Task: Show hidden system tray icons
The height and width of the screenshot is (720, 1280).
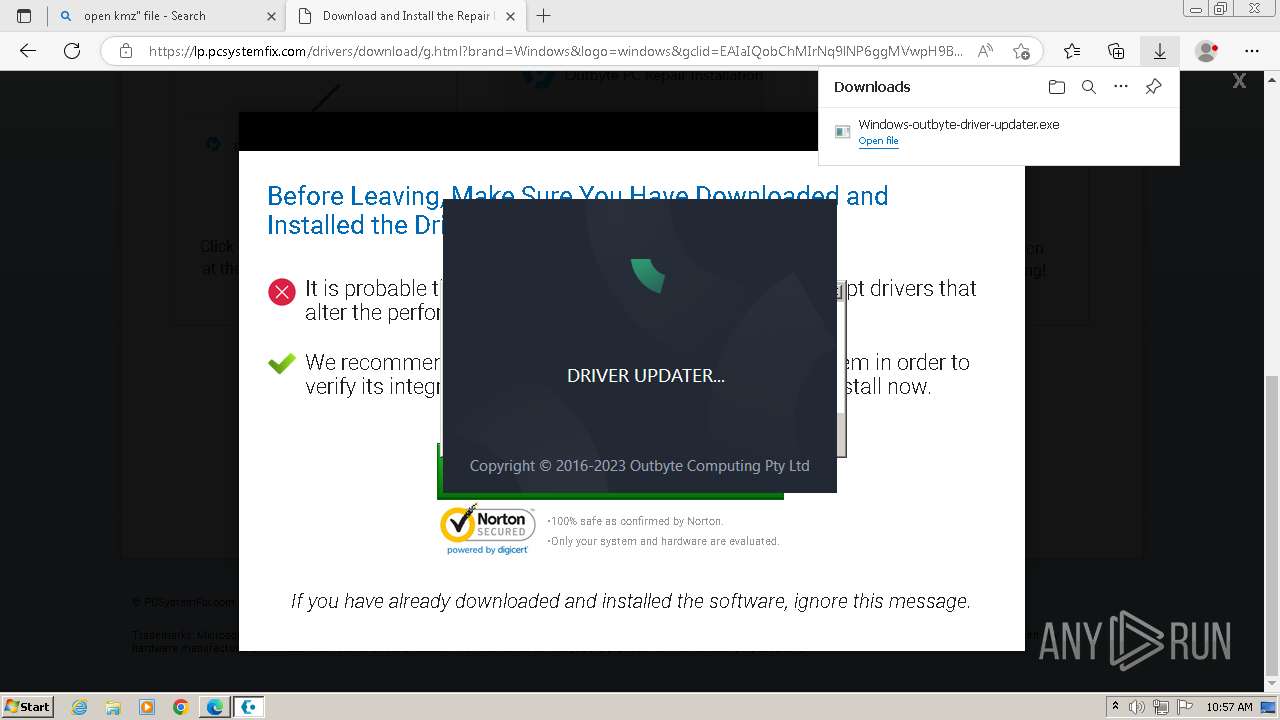Action: (1116, 707)
